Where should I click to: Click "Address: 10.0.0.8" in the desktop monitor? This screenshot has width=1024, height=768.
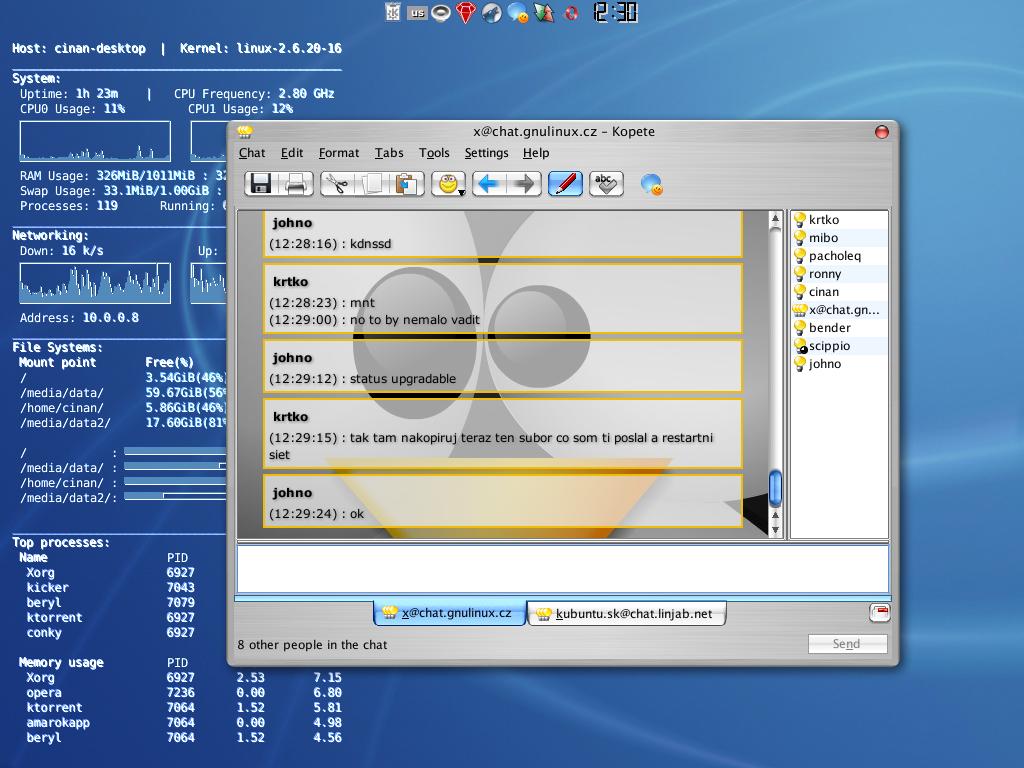[x=79, y=318]
